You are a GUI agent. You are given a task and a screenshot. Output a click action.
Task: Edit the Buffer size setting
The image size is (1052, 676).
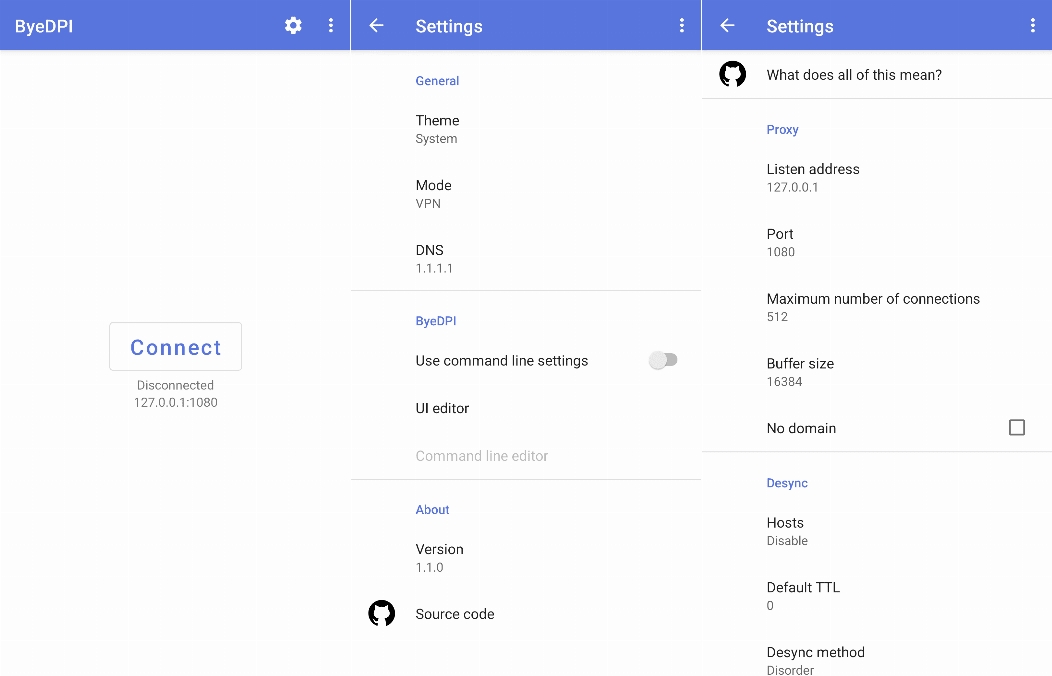tap(877, 372)
